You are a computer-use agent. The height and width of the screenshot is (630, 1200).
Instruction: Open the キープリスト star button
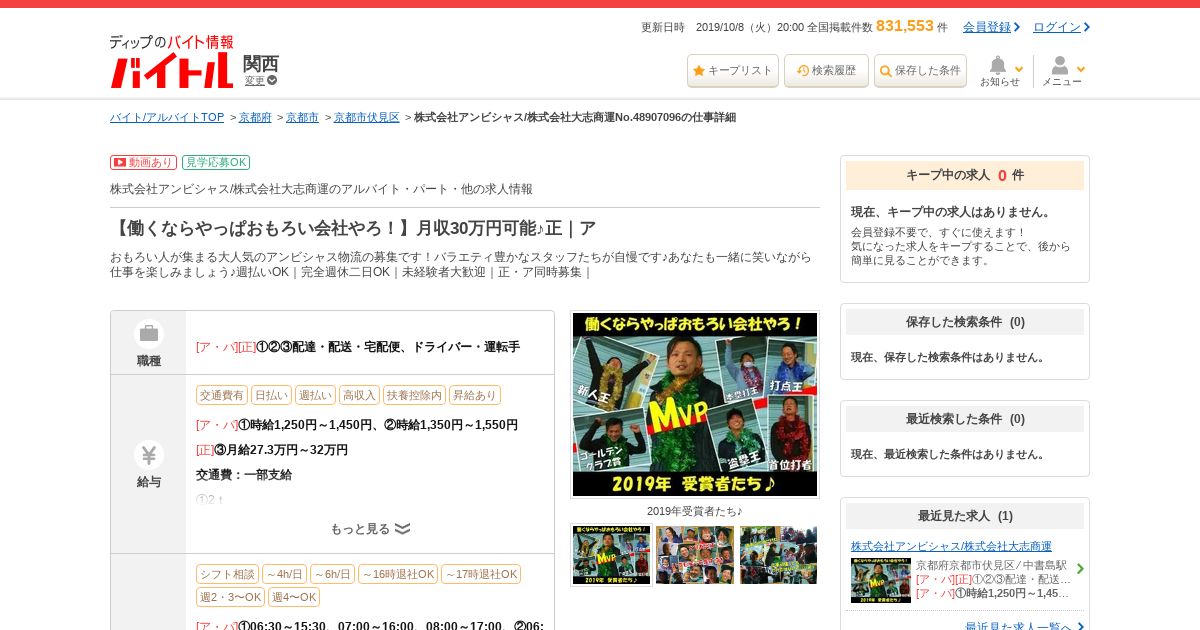pos(732,71)
